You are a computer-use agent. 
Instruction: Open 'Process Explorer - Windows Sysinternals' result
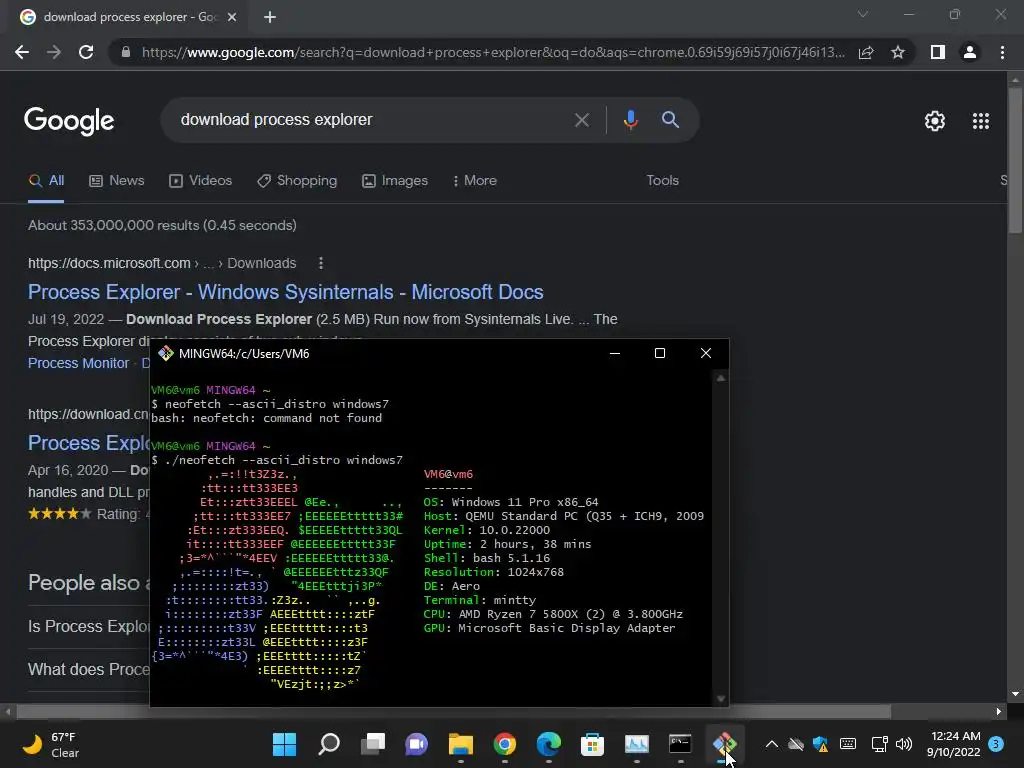tap(285, 292)
